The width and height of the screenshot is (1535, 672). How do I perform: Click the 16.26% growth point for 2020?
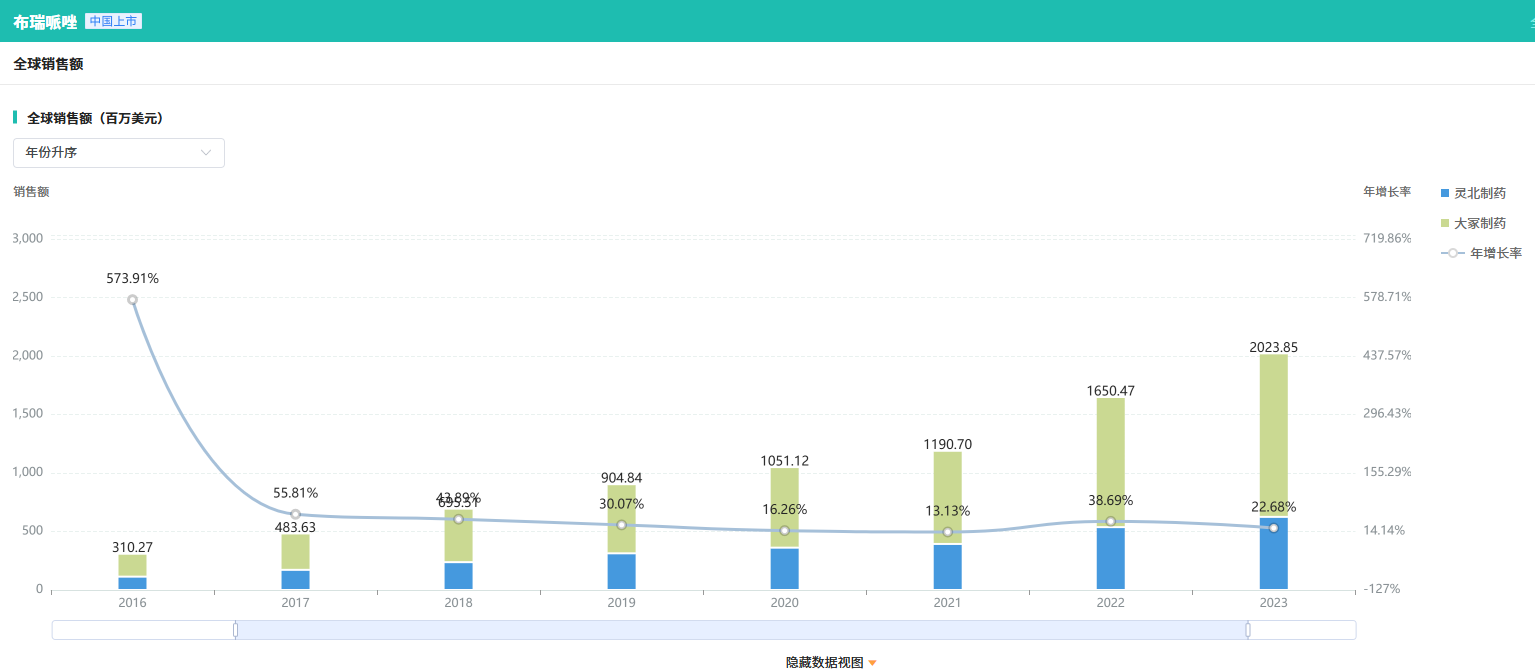(x=784, y=531)
